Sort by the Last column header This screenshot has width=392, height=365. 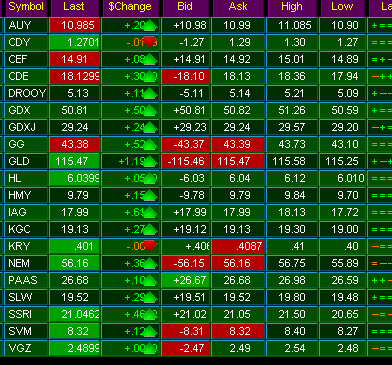pos(74,7)
